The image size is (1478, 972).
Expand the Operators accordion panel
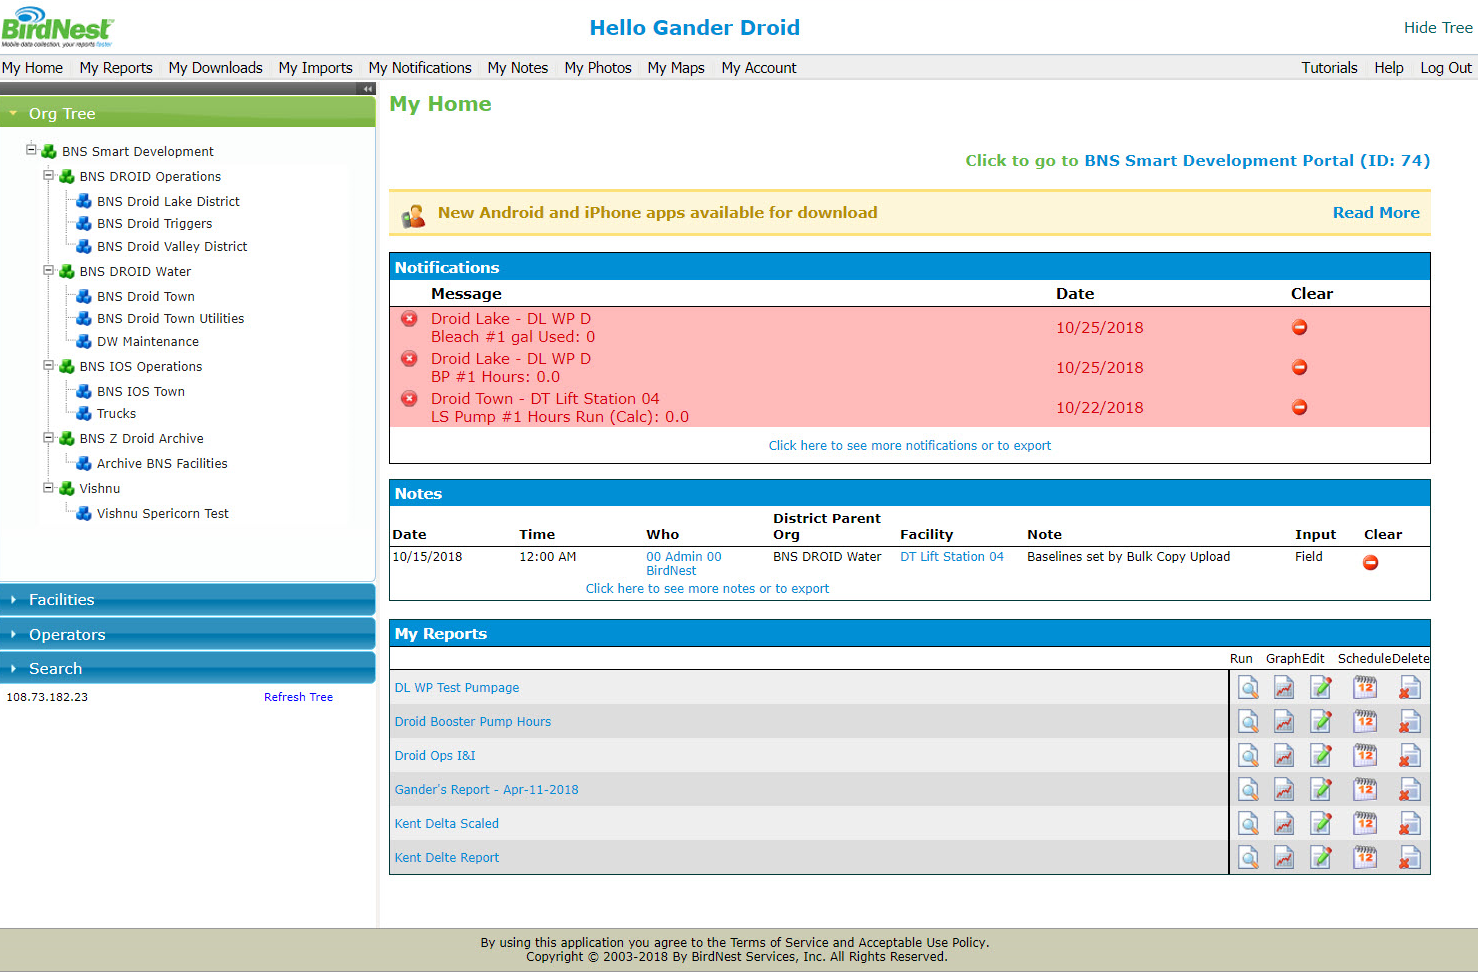[66, 635]
